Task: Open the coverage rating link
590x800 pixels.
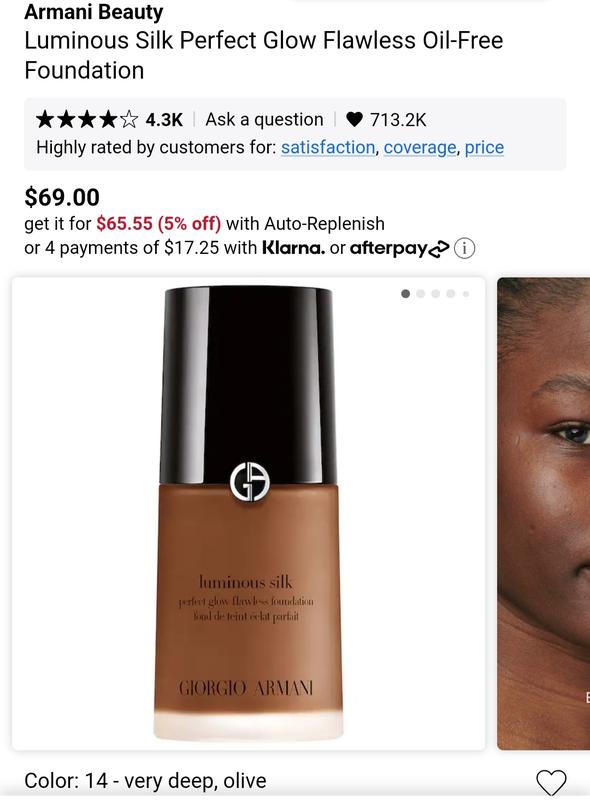Action: [x=420, y=147]
